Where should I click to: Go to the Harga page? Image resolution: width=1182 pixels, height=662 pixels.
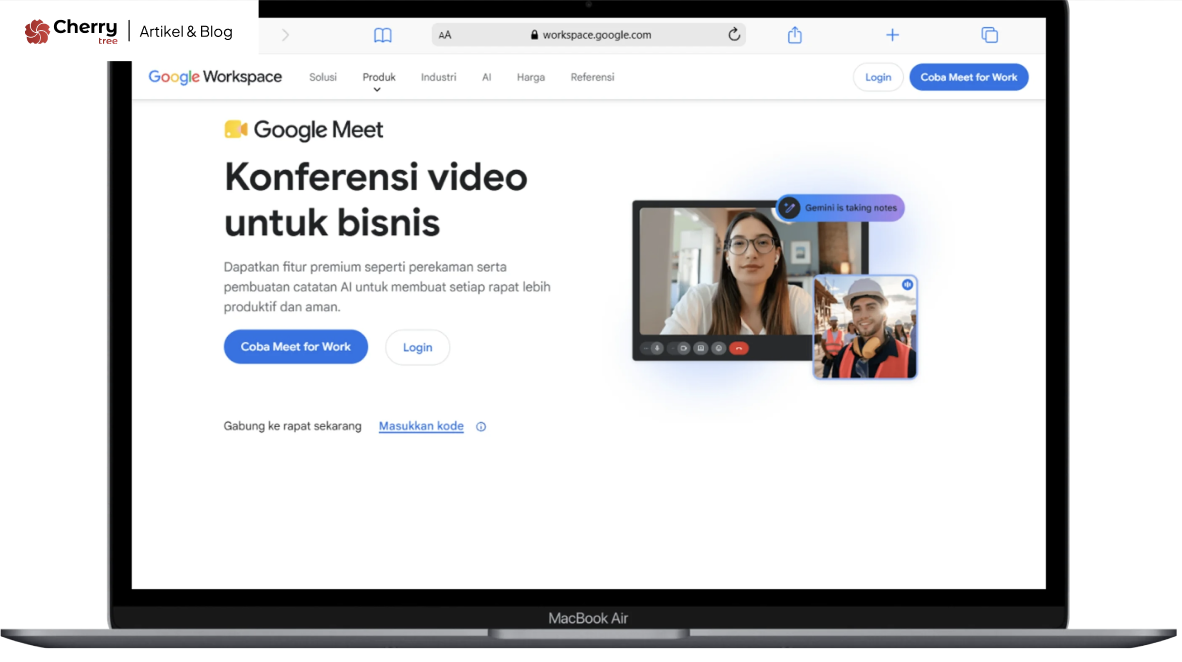[x=531, y=77]
